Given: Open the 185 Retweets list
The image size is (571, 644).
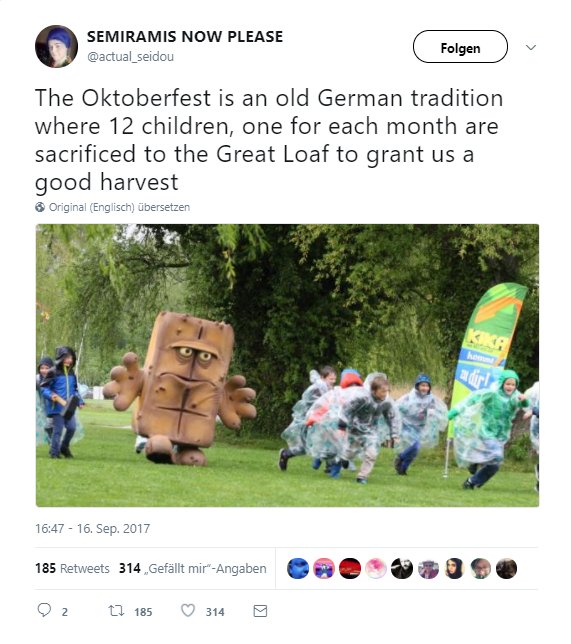Looking at the screenshot, I should tap(72, 568).
